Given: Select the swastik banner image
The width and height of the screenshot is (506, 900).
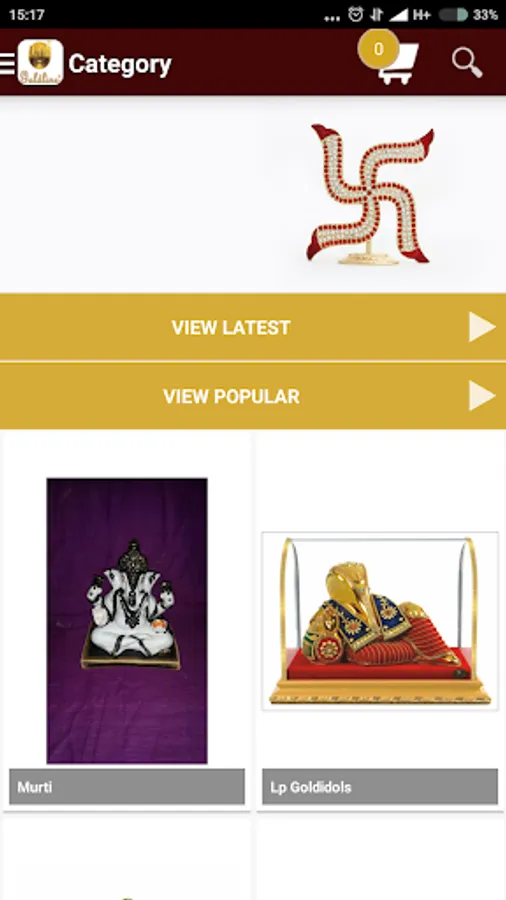Looking at the screenshot, I should tap(370, 194).
